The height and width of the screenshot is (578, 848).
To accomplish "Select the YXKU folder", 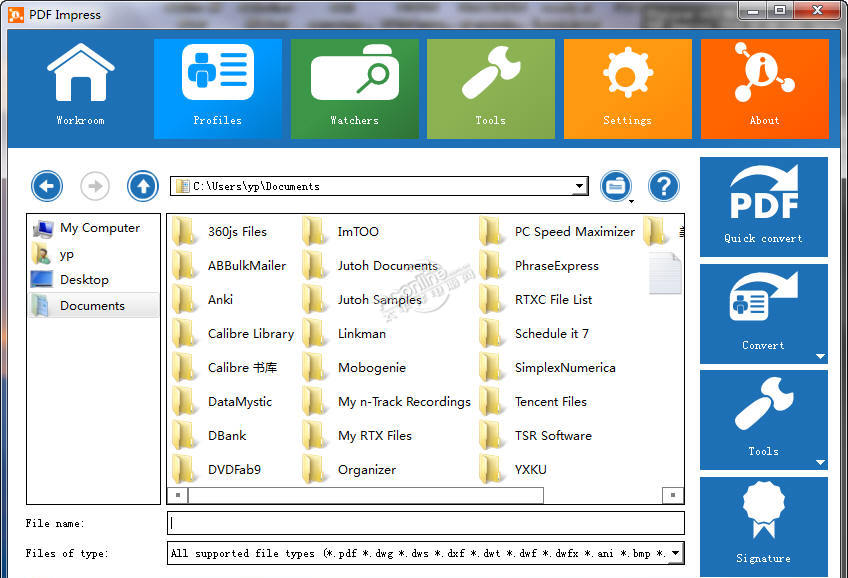I will (x=513, y=470).
